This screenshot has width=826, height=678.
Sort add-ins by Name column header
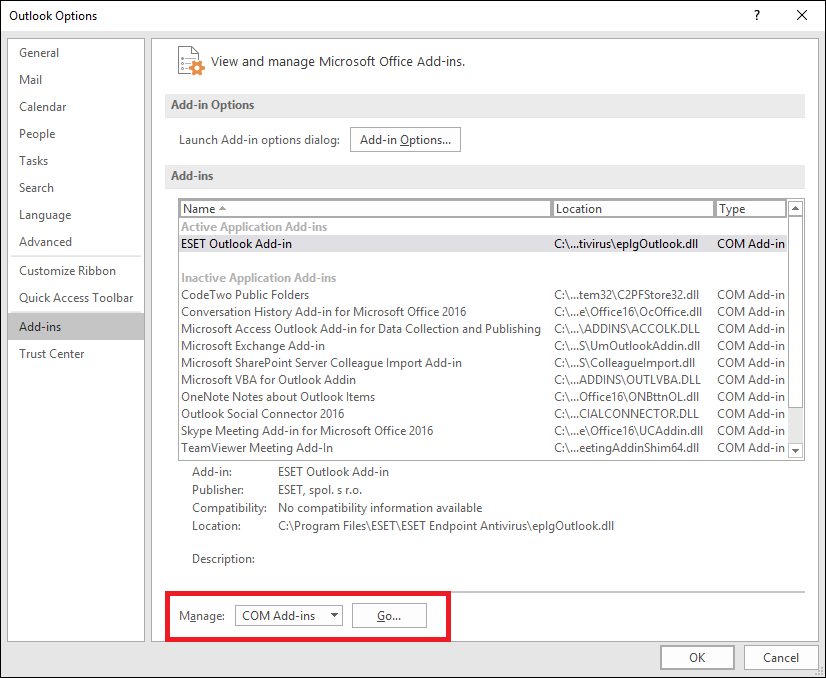pyautogui.click(x=365, y=209)
